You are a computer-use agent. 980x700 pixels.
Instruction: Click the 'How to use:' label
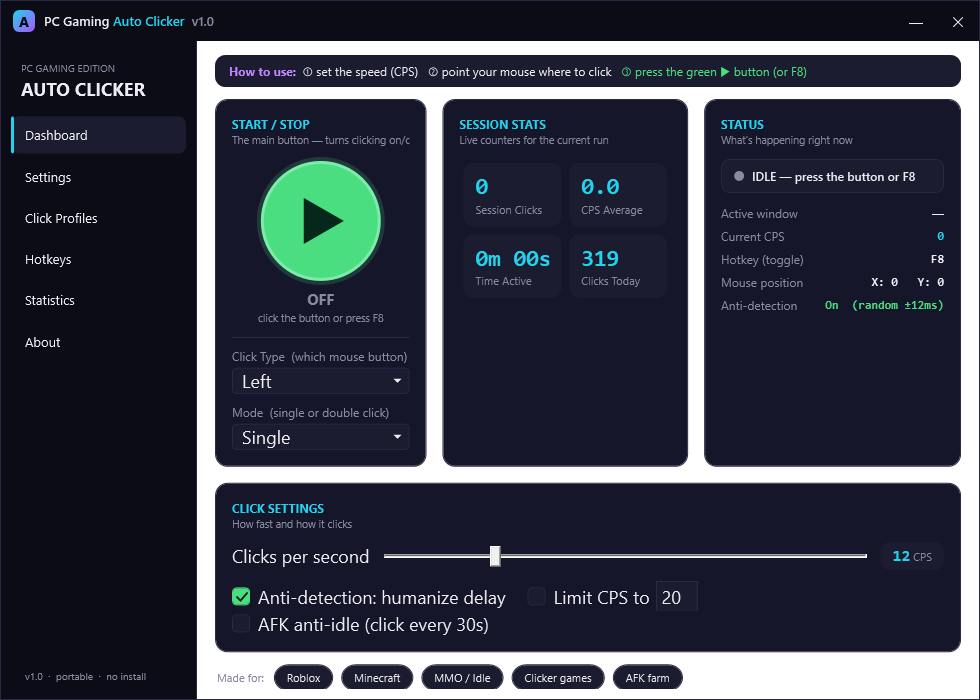262,72
